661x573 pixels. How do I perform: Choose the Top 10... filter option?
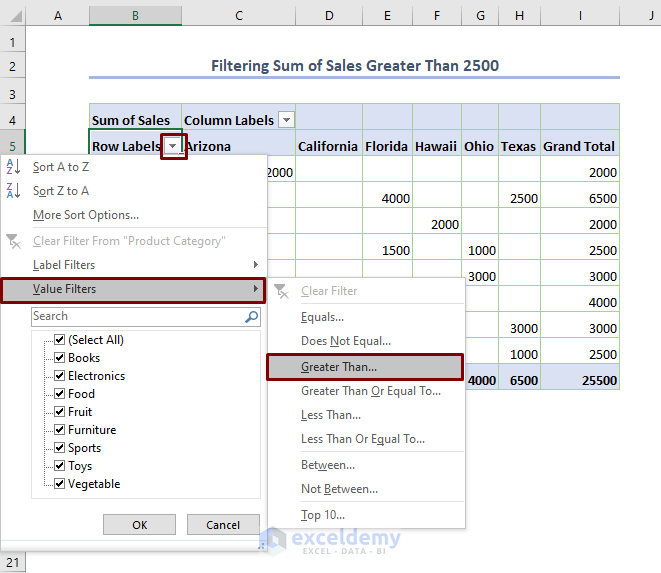(x=325, y=515)
